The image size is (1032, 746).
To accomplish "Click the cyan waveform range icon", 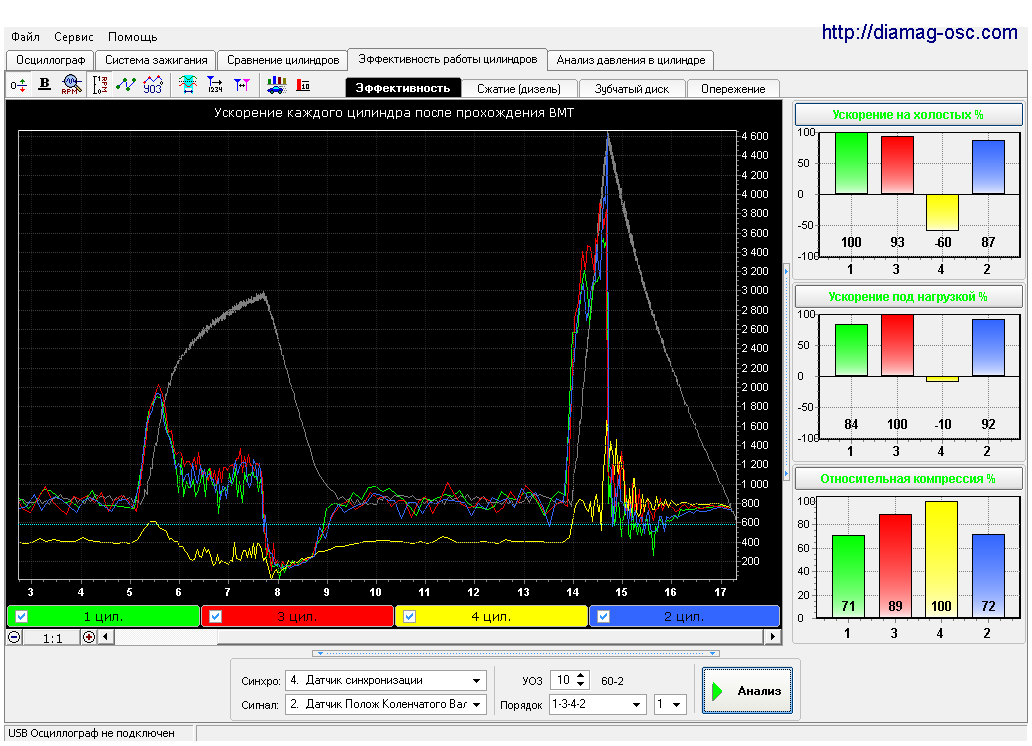I will pos(188,84).
